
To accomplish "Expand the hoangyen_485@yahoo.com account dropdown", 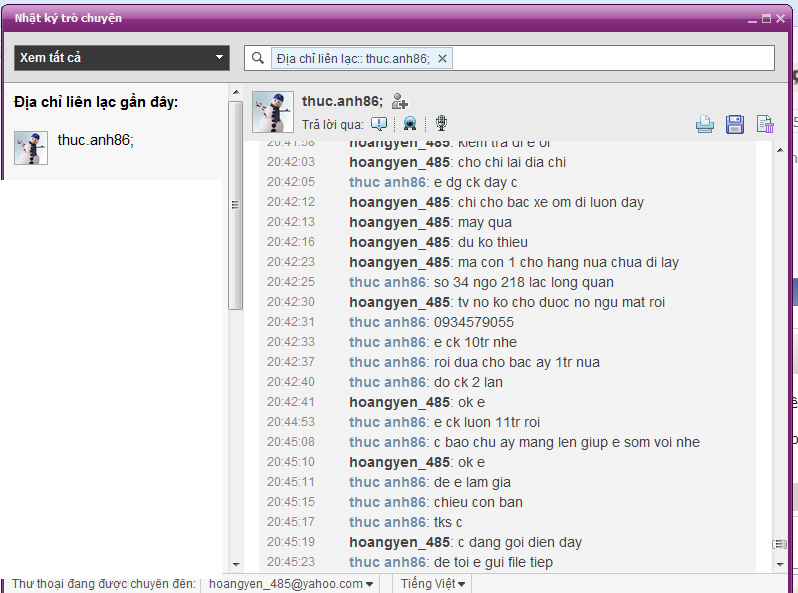I will coord(291,584).
